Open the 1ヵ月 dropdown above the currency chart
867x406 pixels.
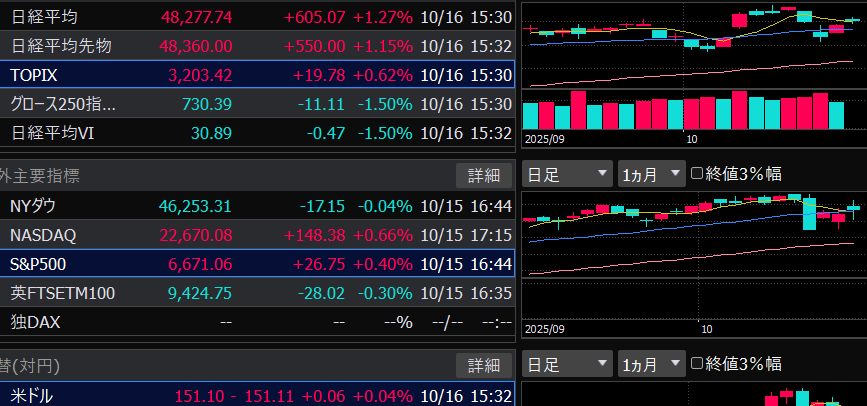(651, 363)
